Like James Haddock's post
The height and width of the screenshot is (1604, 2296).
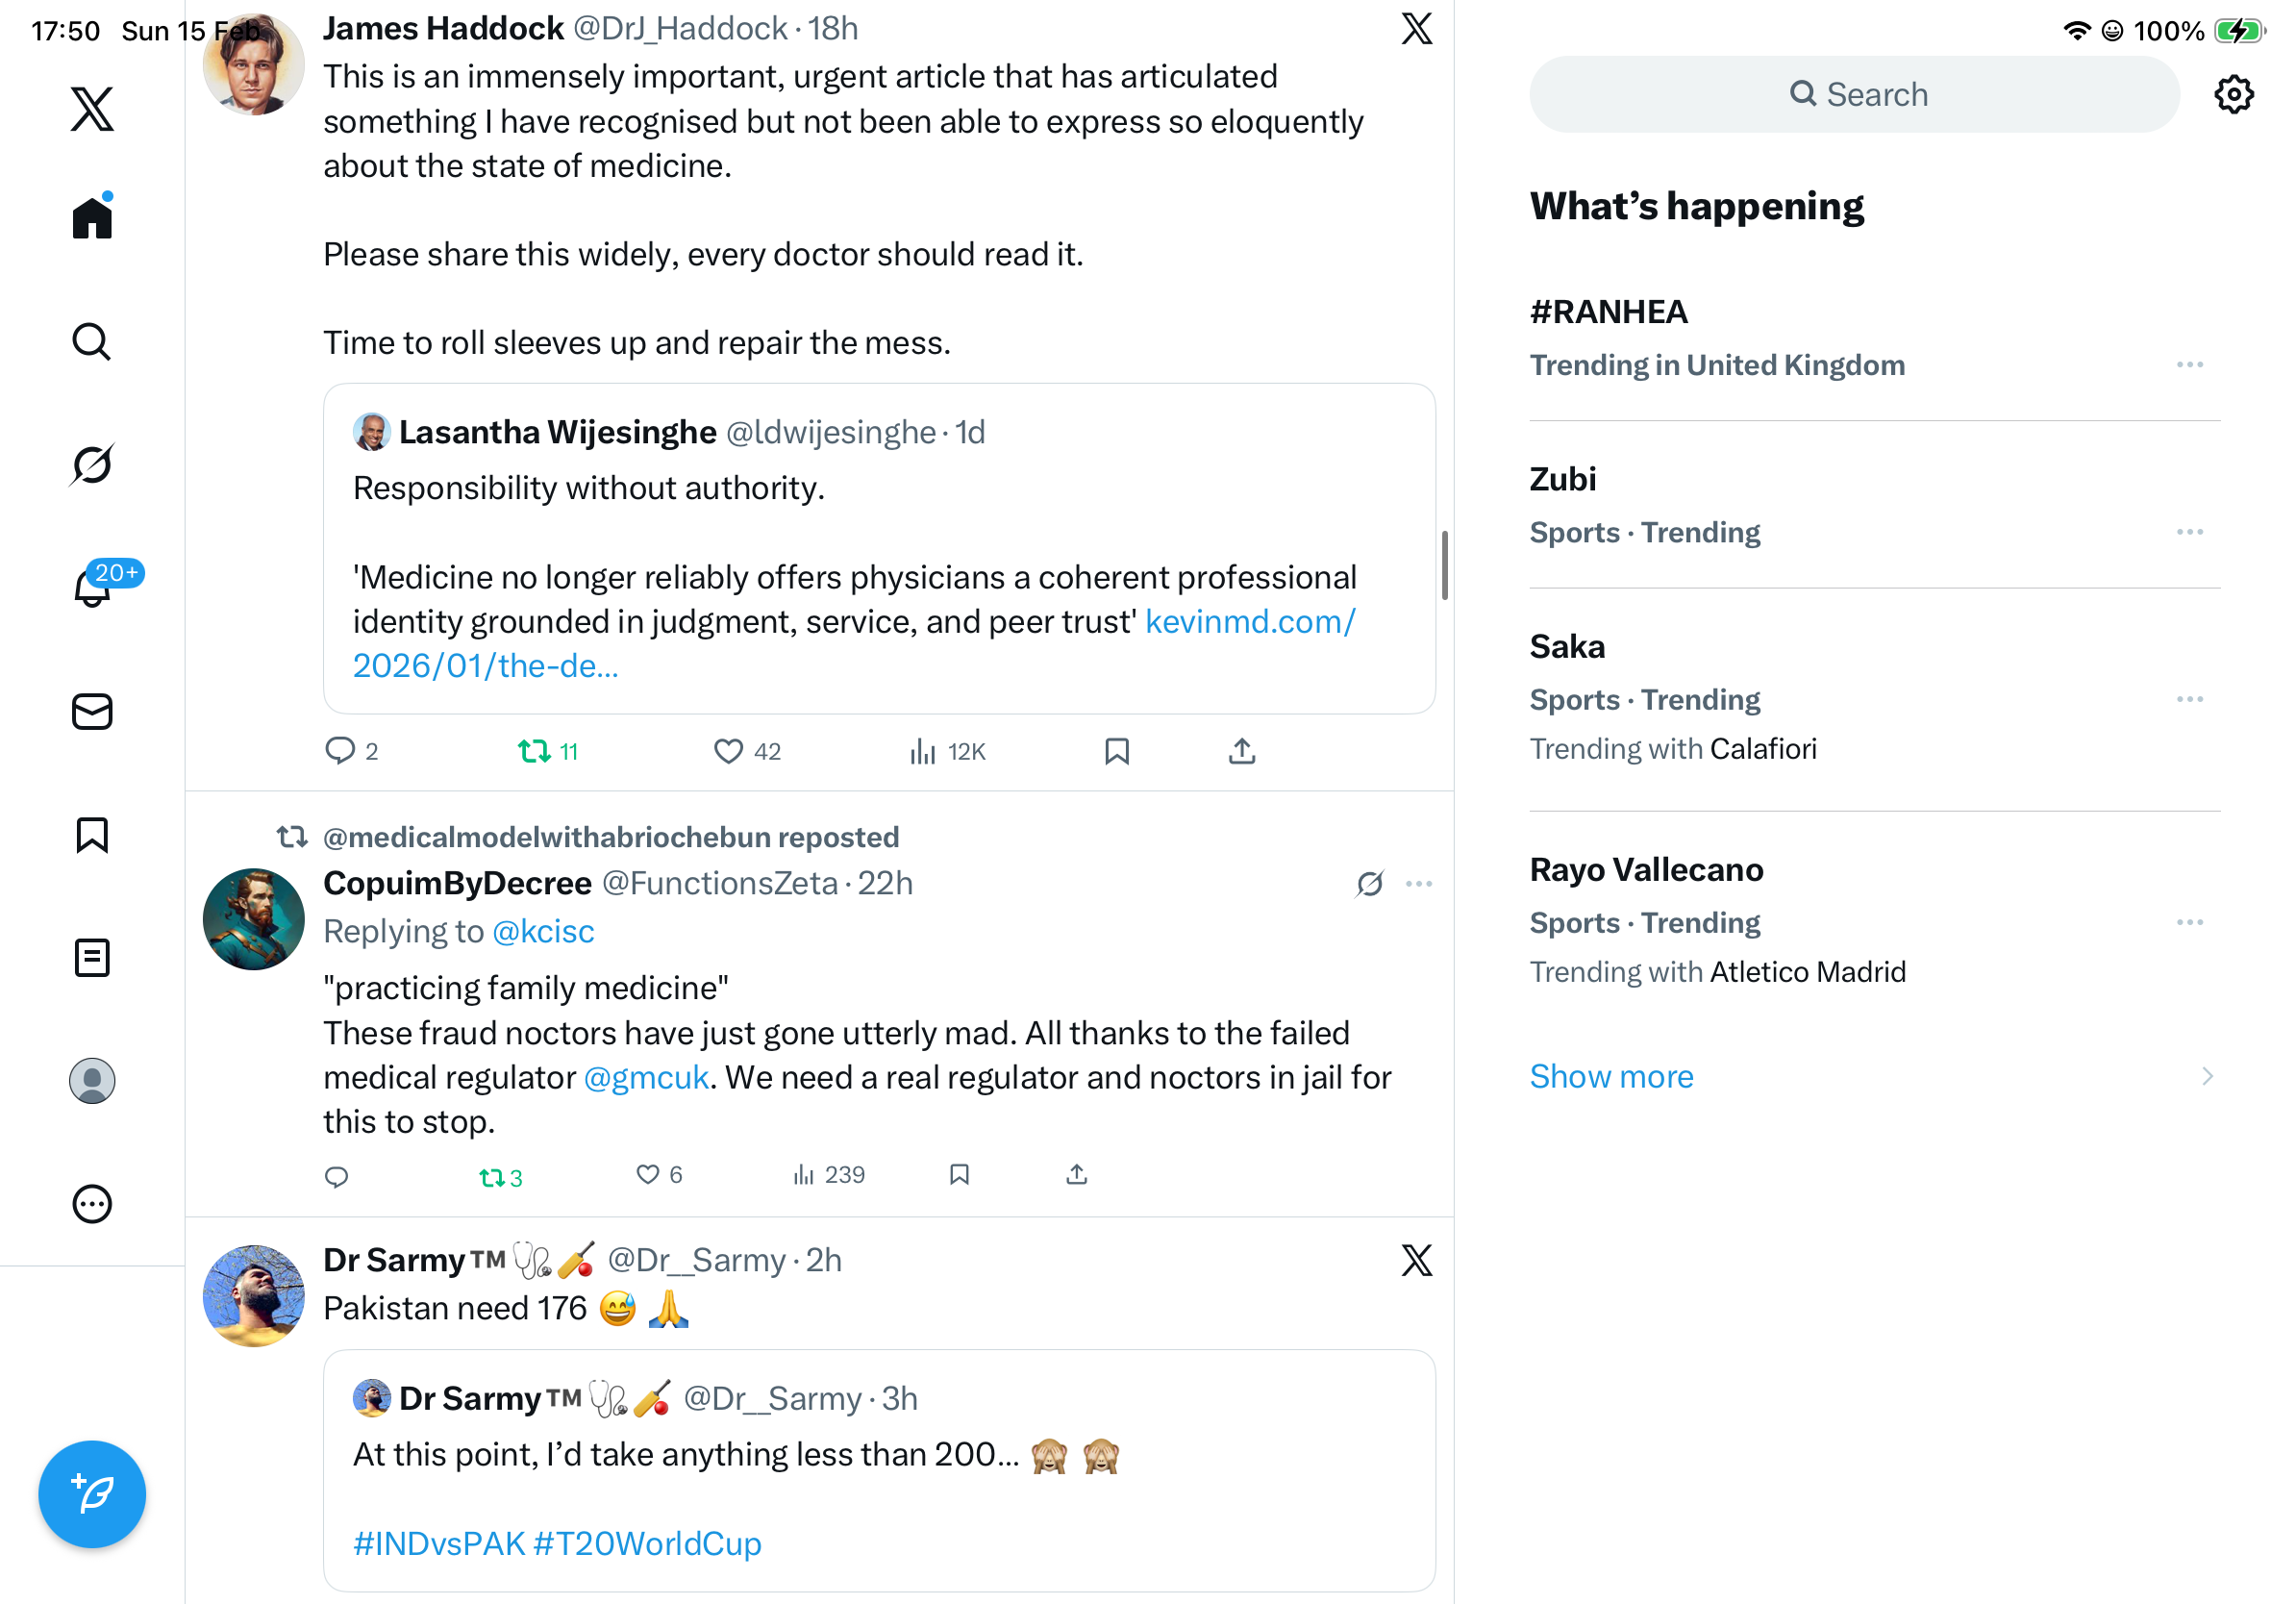click(729, 751)
